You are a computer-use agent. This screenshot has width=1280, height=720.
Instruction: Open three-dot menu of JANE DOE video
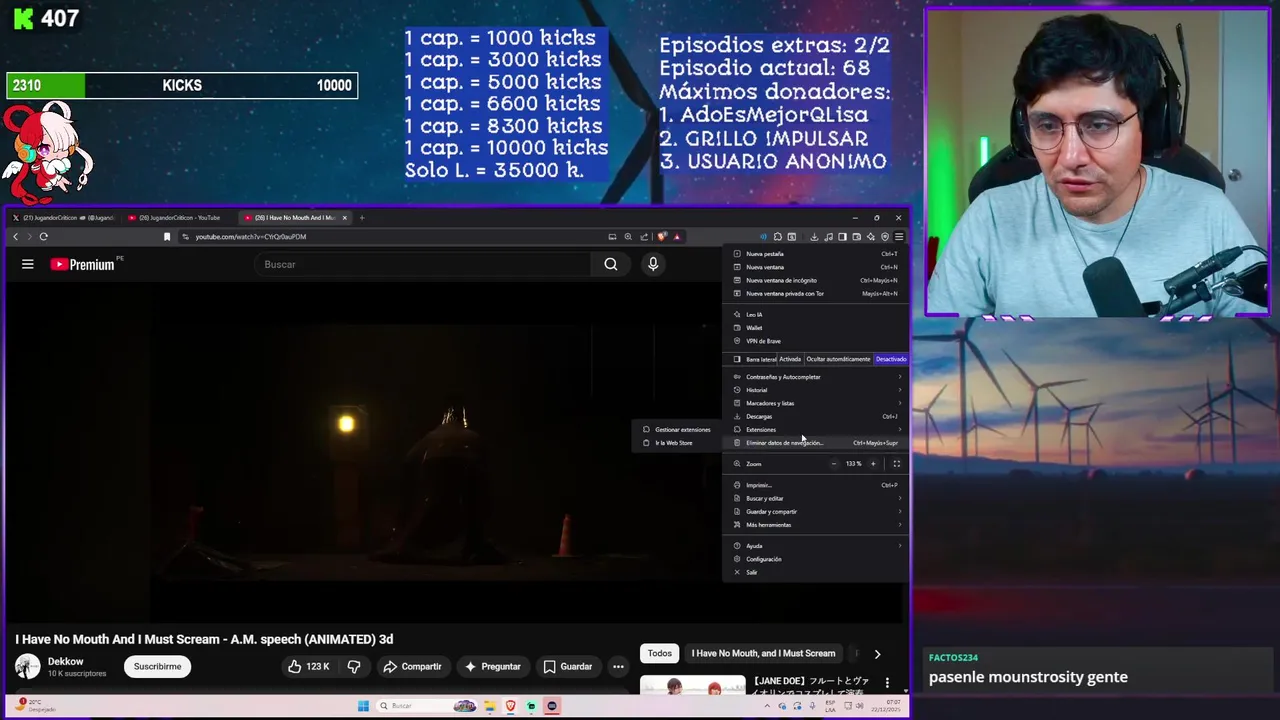[887, 683]
